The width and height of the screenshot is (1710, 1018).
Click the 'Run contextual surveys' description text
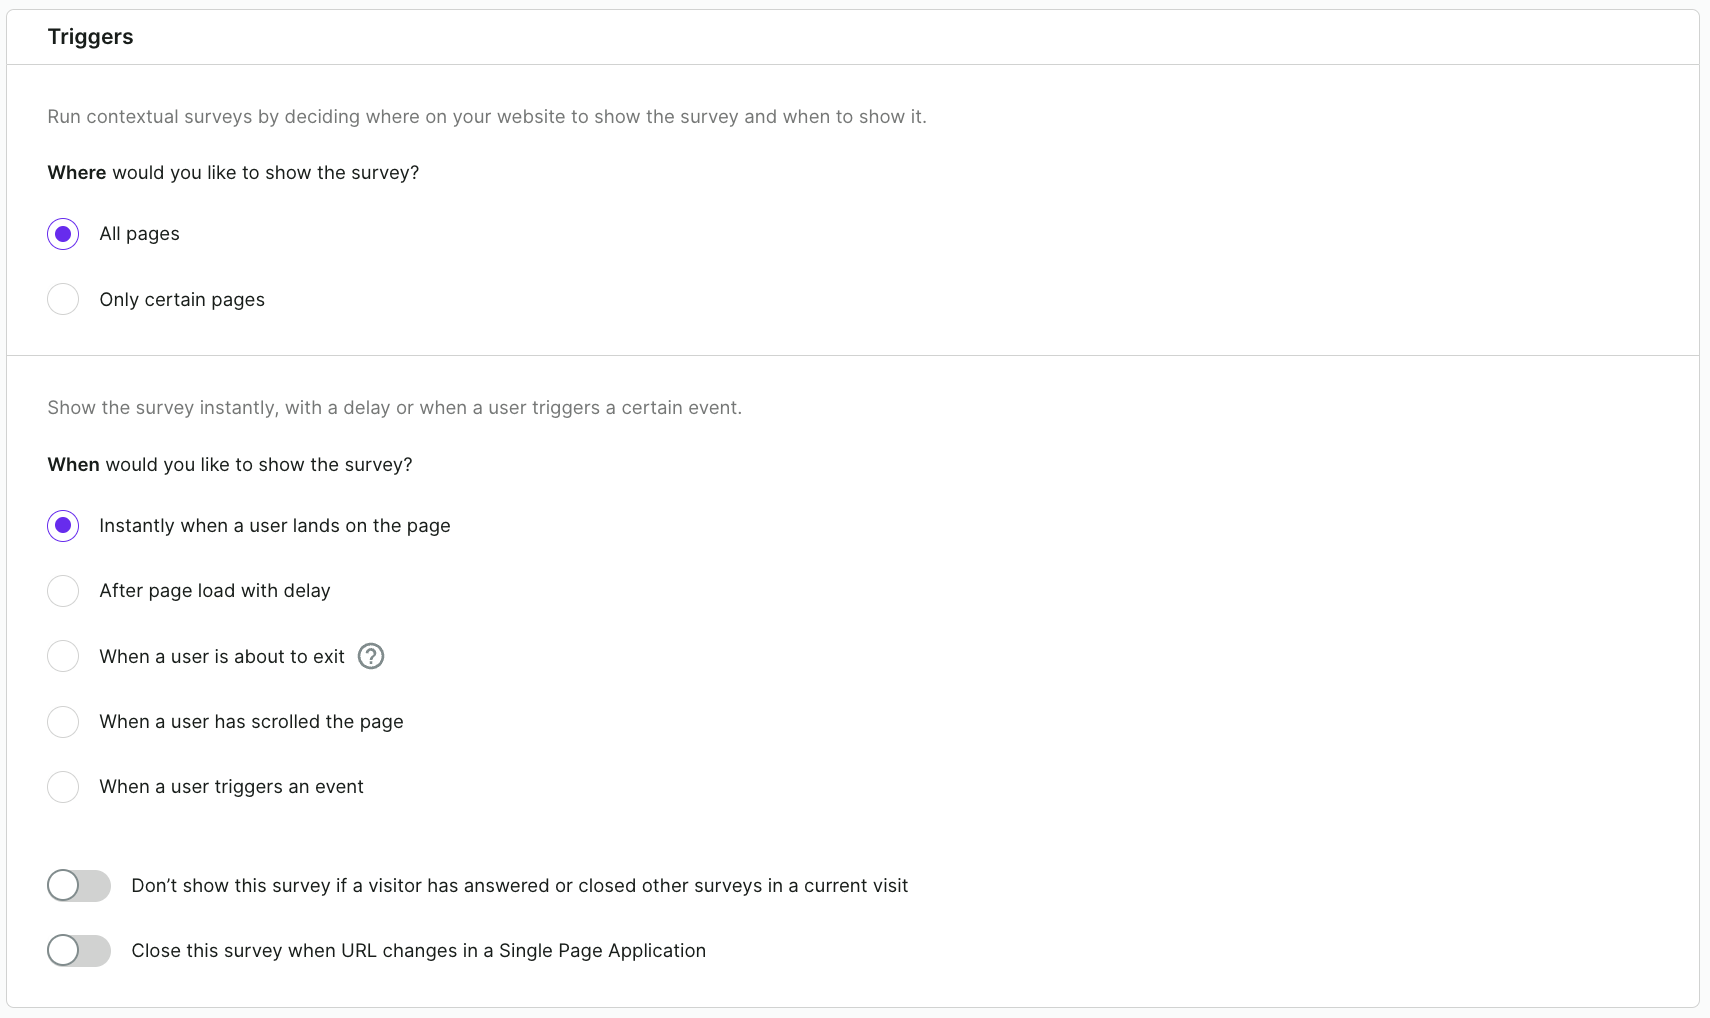pyautogui.click(x=487, y=117)
